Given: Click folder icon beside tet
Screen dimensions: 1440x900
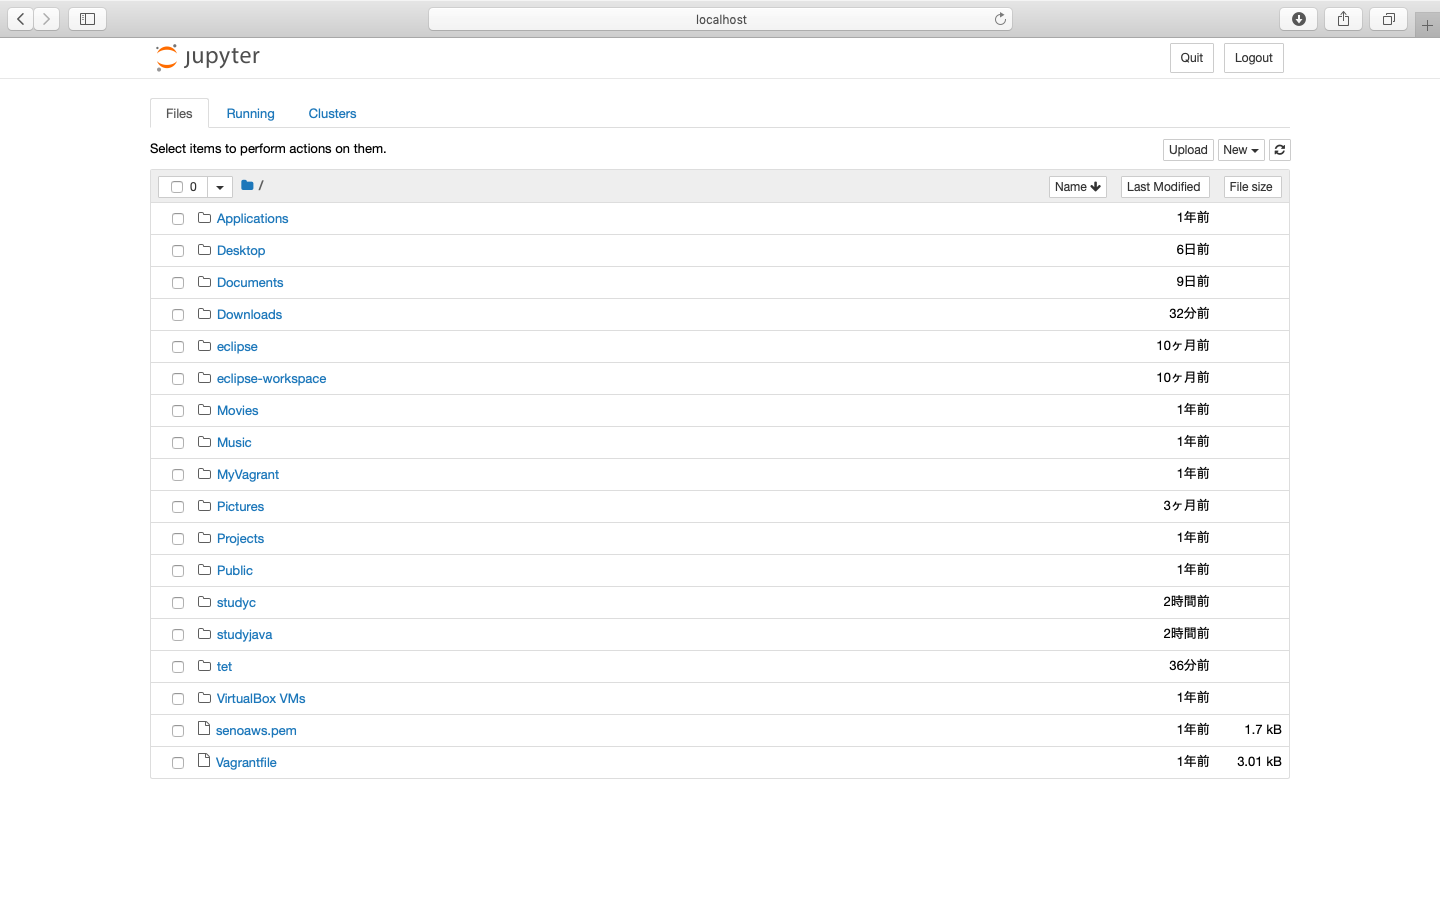Looking at the screenshot, I should (204, 666).
